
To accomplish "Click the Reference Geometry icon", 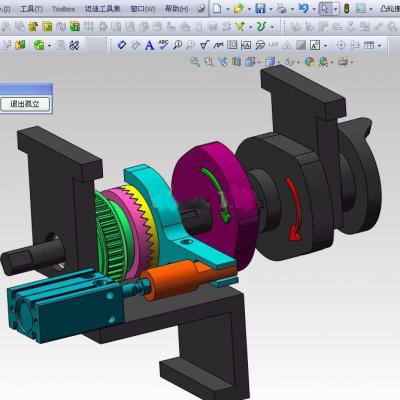I will point(240,26).
